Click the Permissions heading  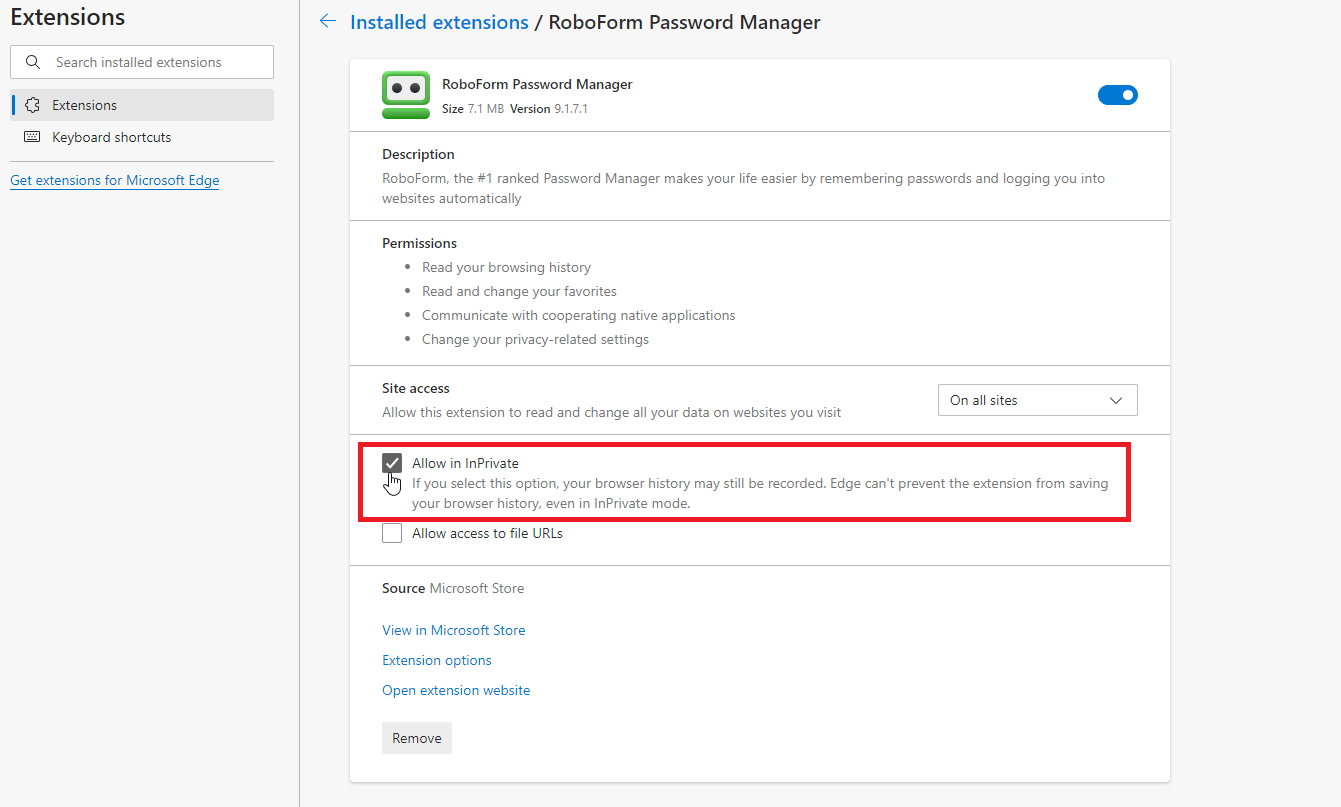pos(419,243)
